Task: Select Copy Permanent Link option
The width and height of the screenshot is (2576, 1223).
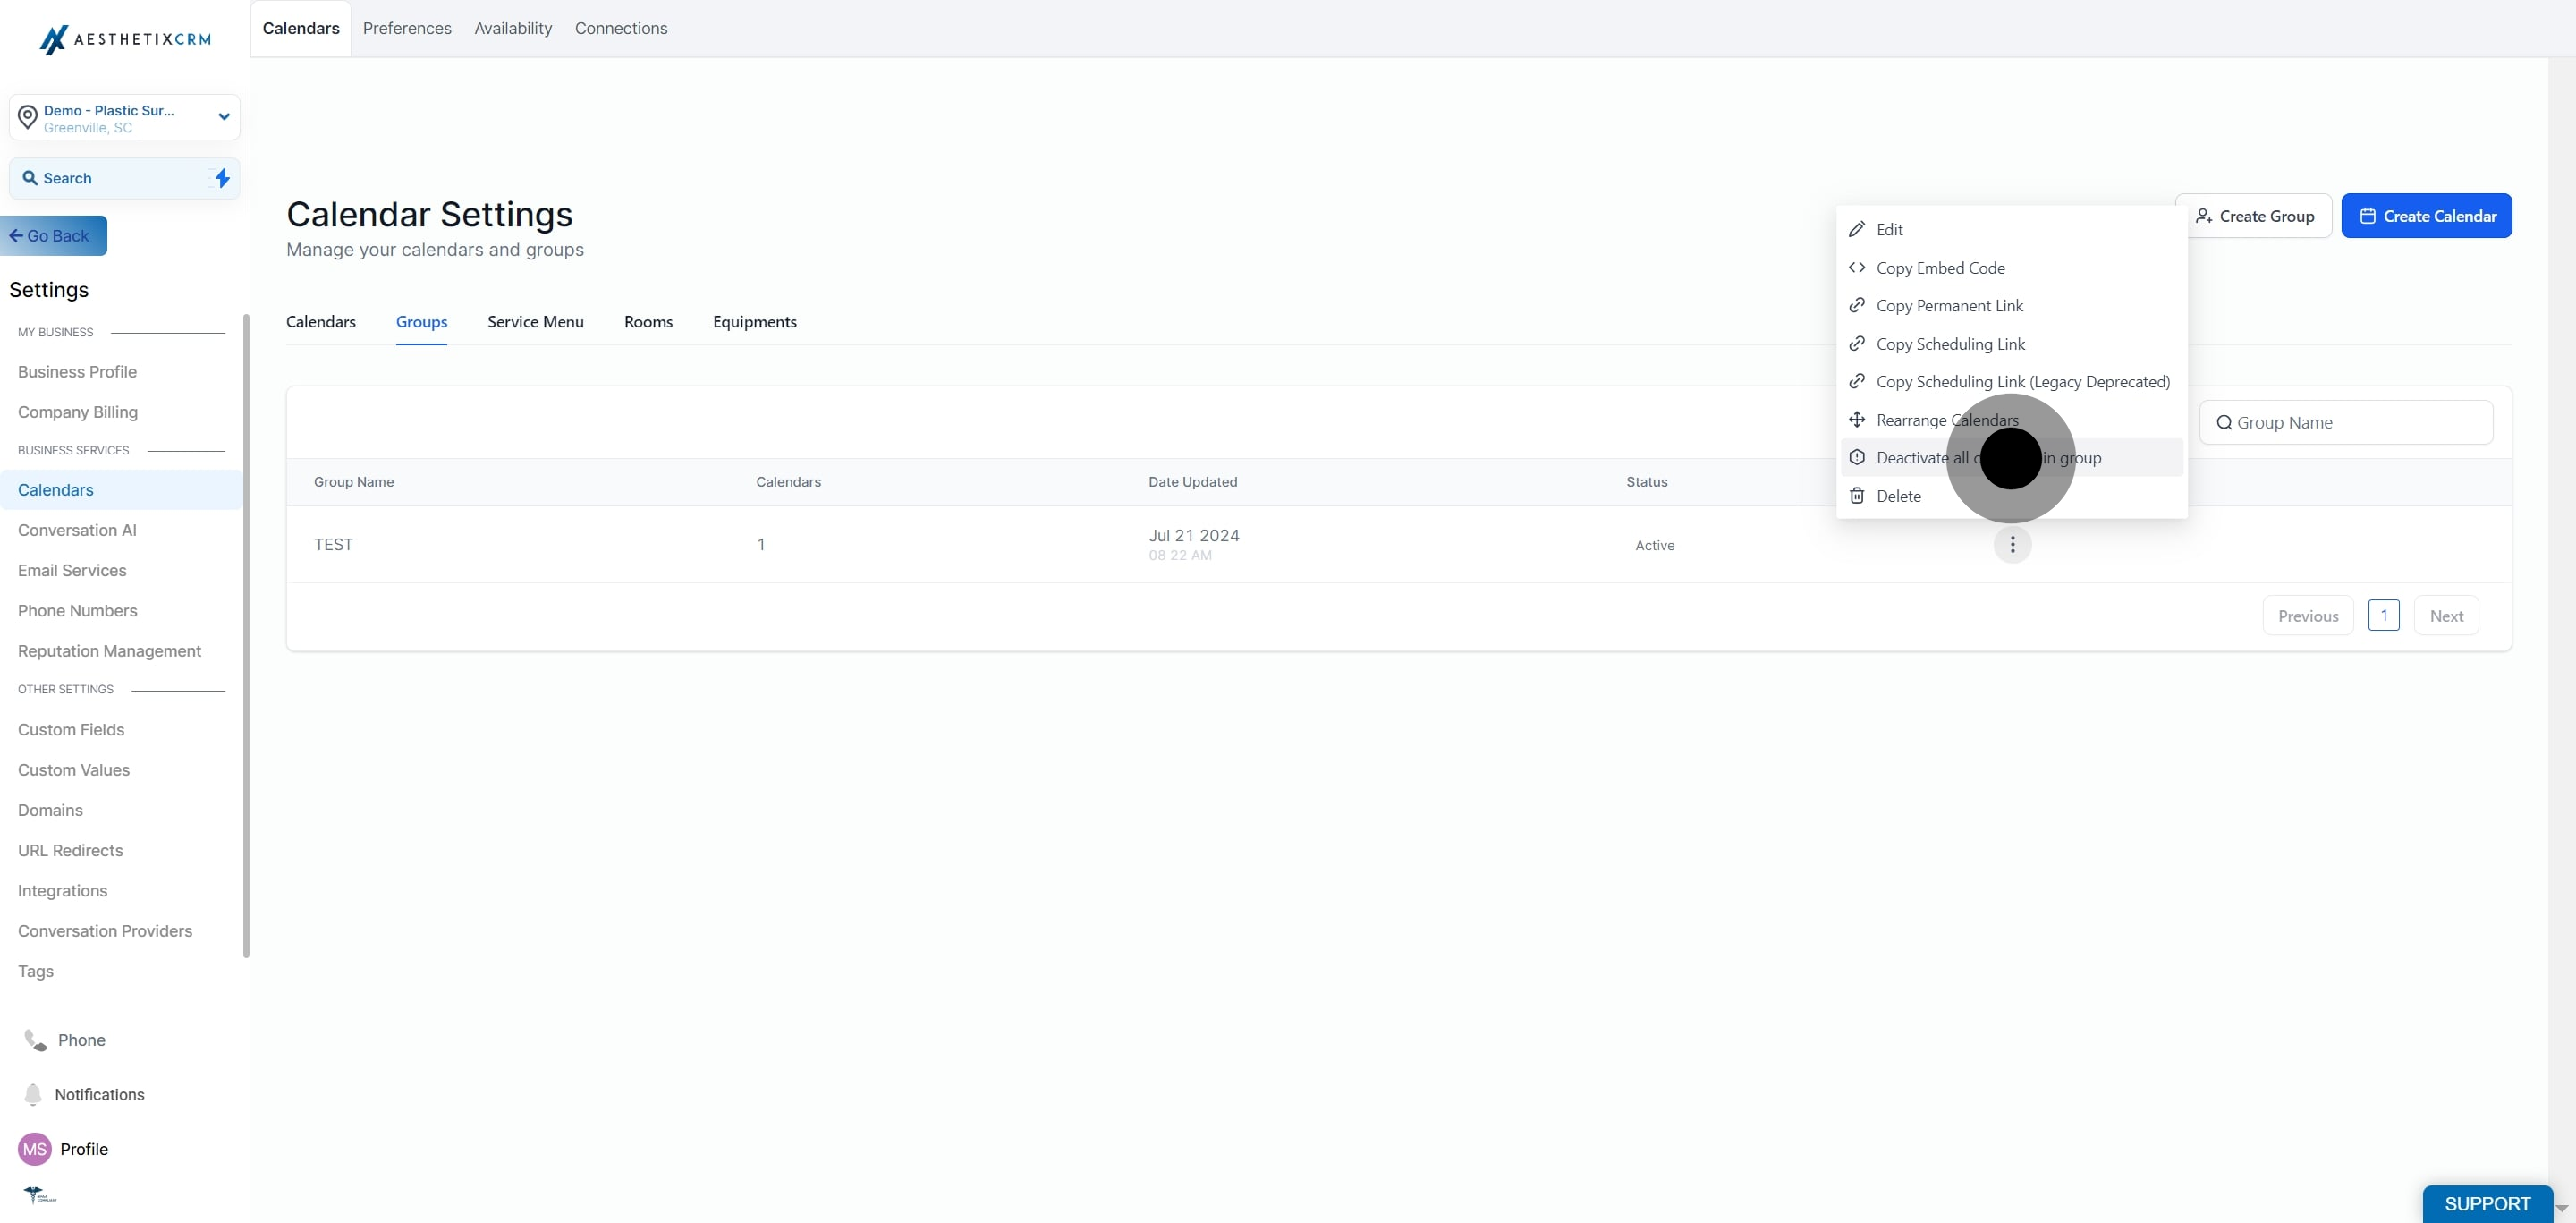Action: [1949, 306]
